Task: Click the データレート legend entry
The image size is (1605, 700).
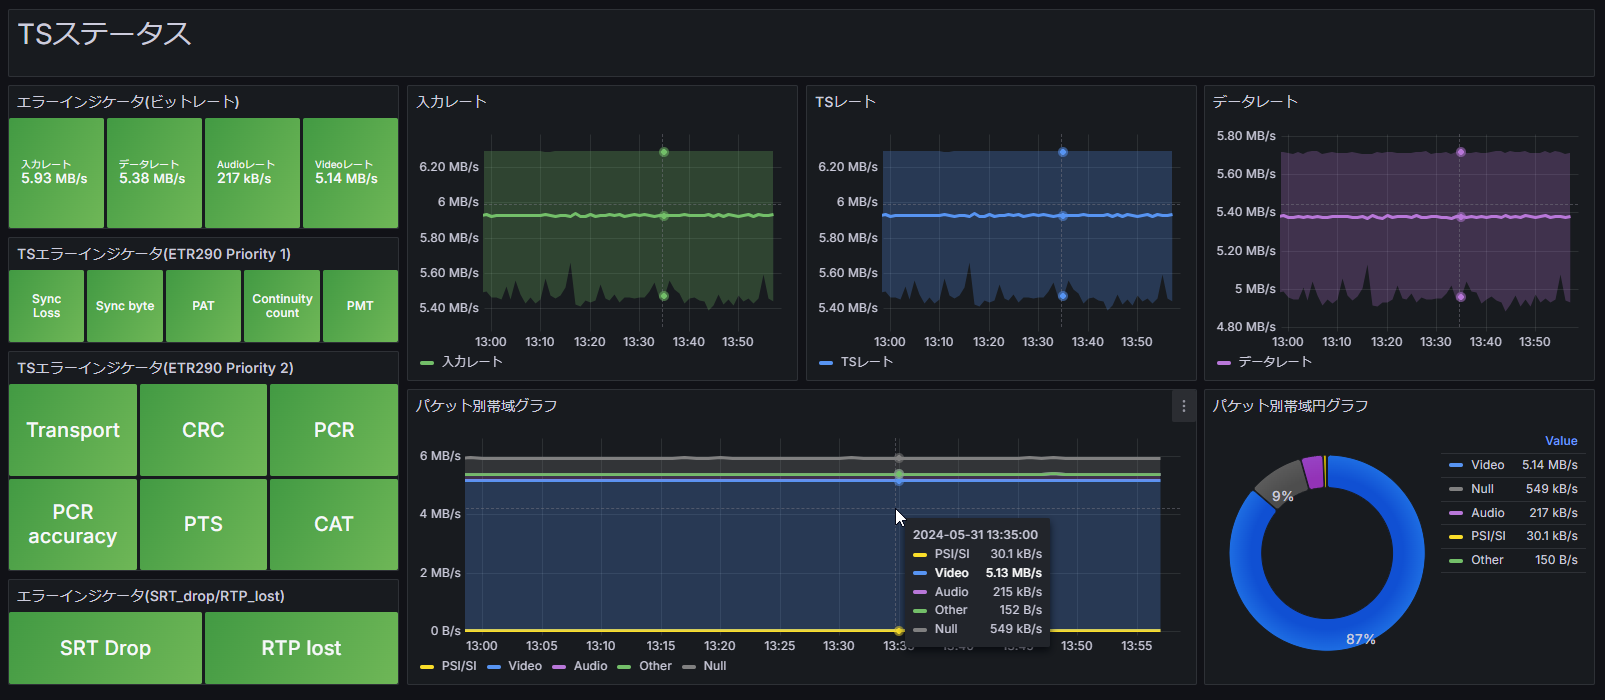Action: click(1274, 362)
